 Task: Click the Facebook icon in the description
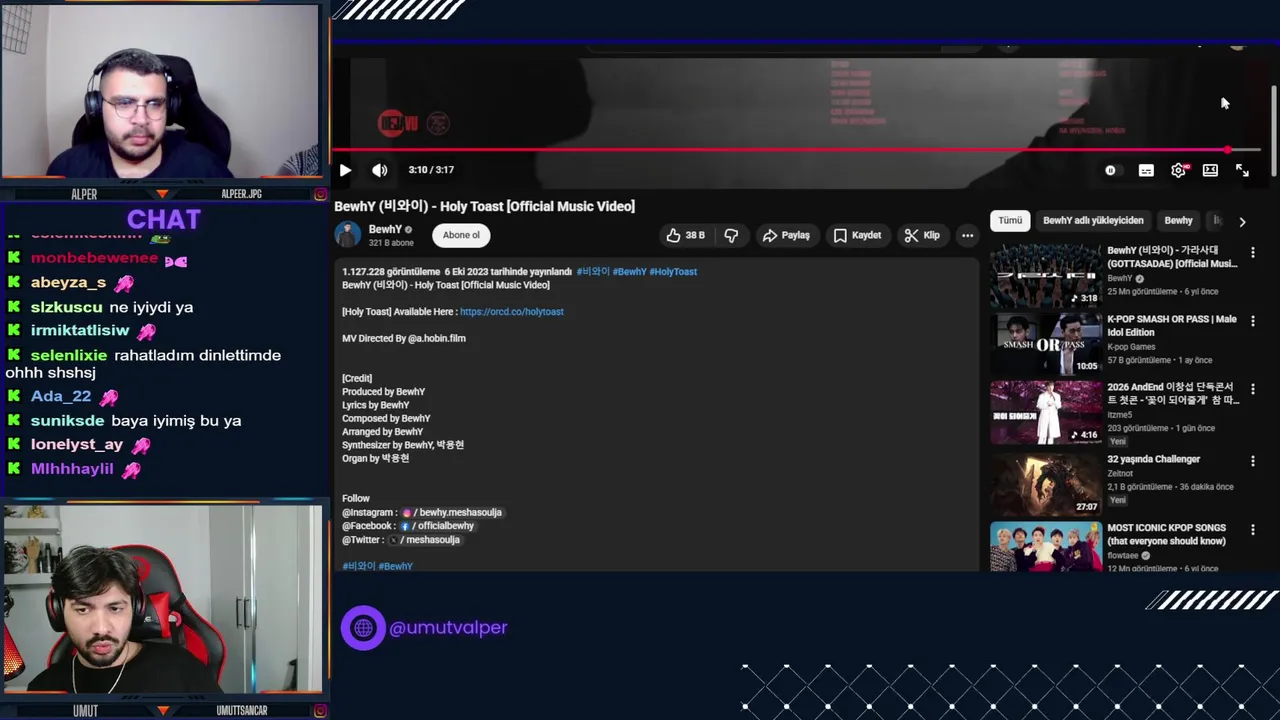pos(405,526)
